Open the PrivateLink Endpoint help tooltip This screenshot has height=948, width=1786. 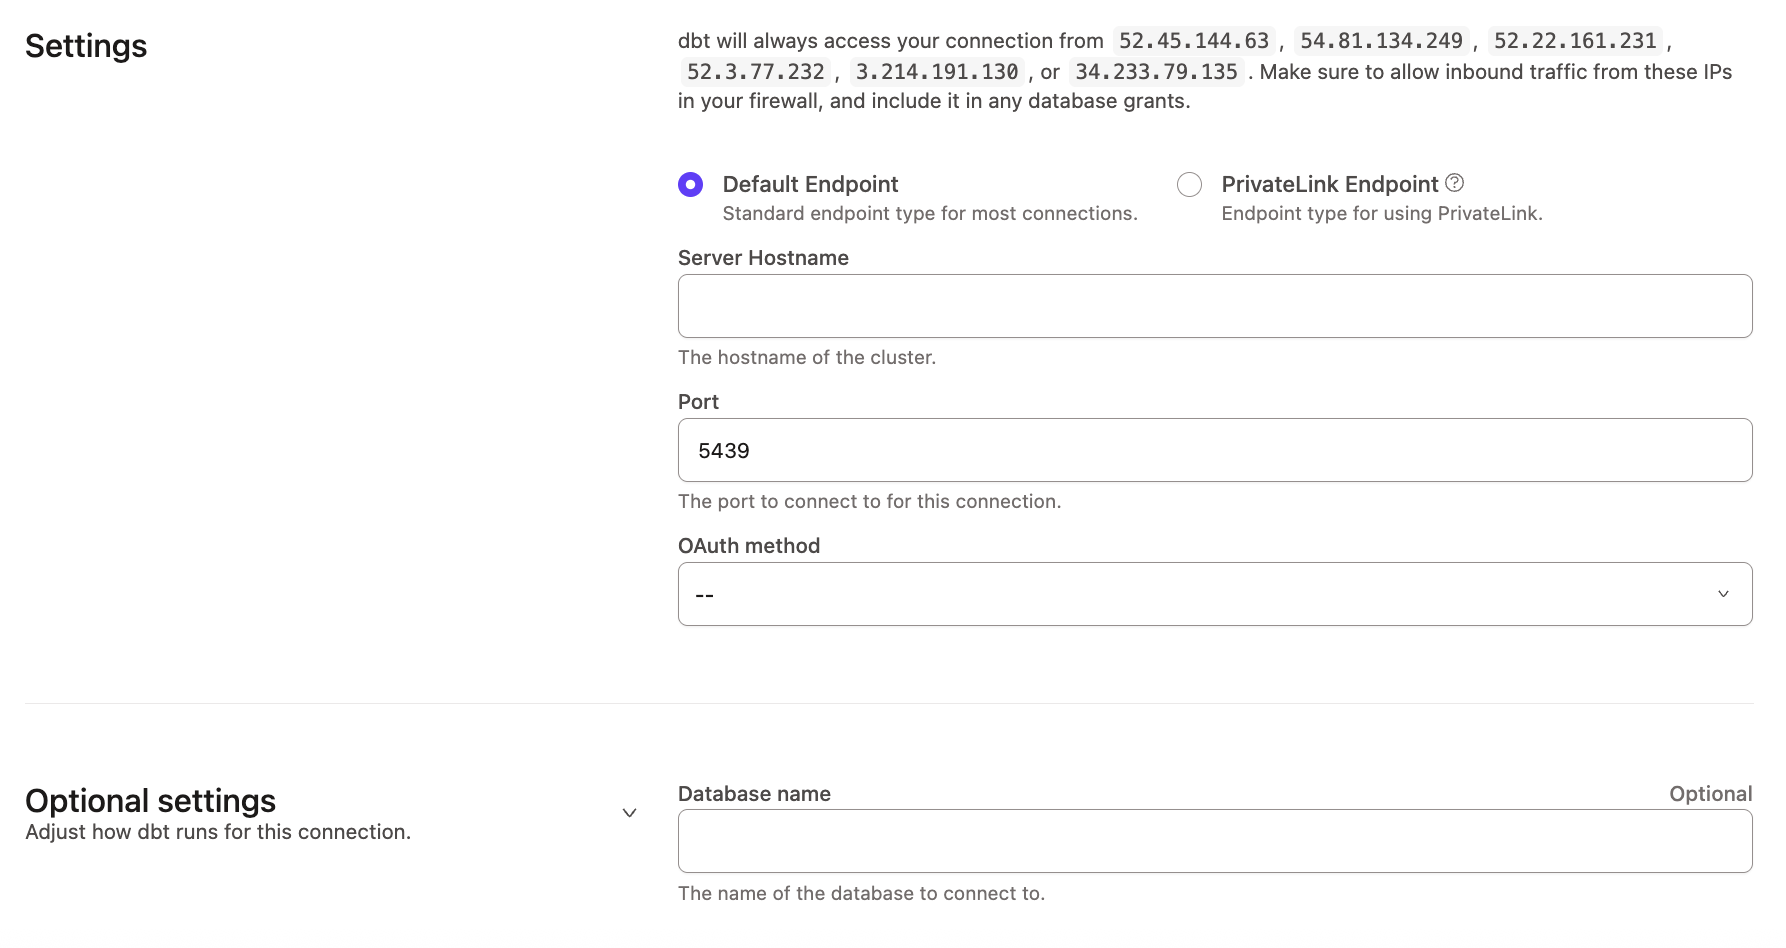tap(1456, 182)
